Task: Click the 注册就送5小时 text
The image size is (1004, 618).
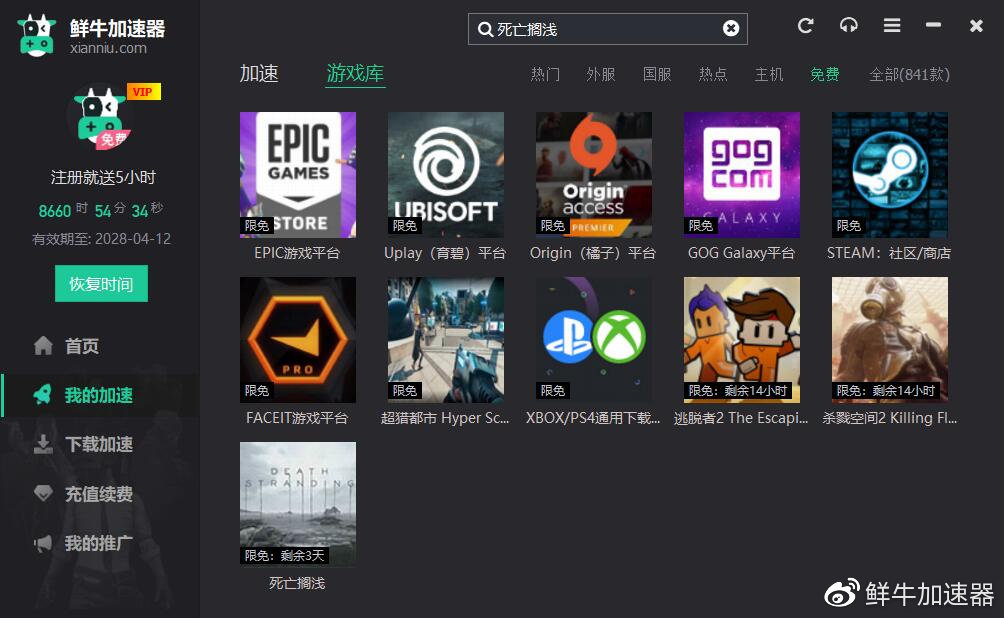Action: [103, 177]
